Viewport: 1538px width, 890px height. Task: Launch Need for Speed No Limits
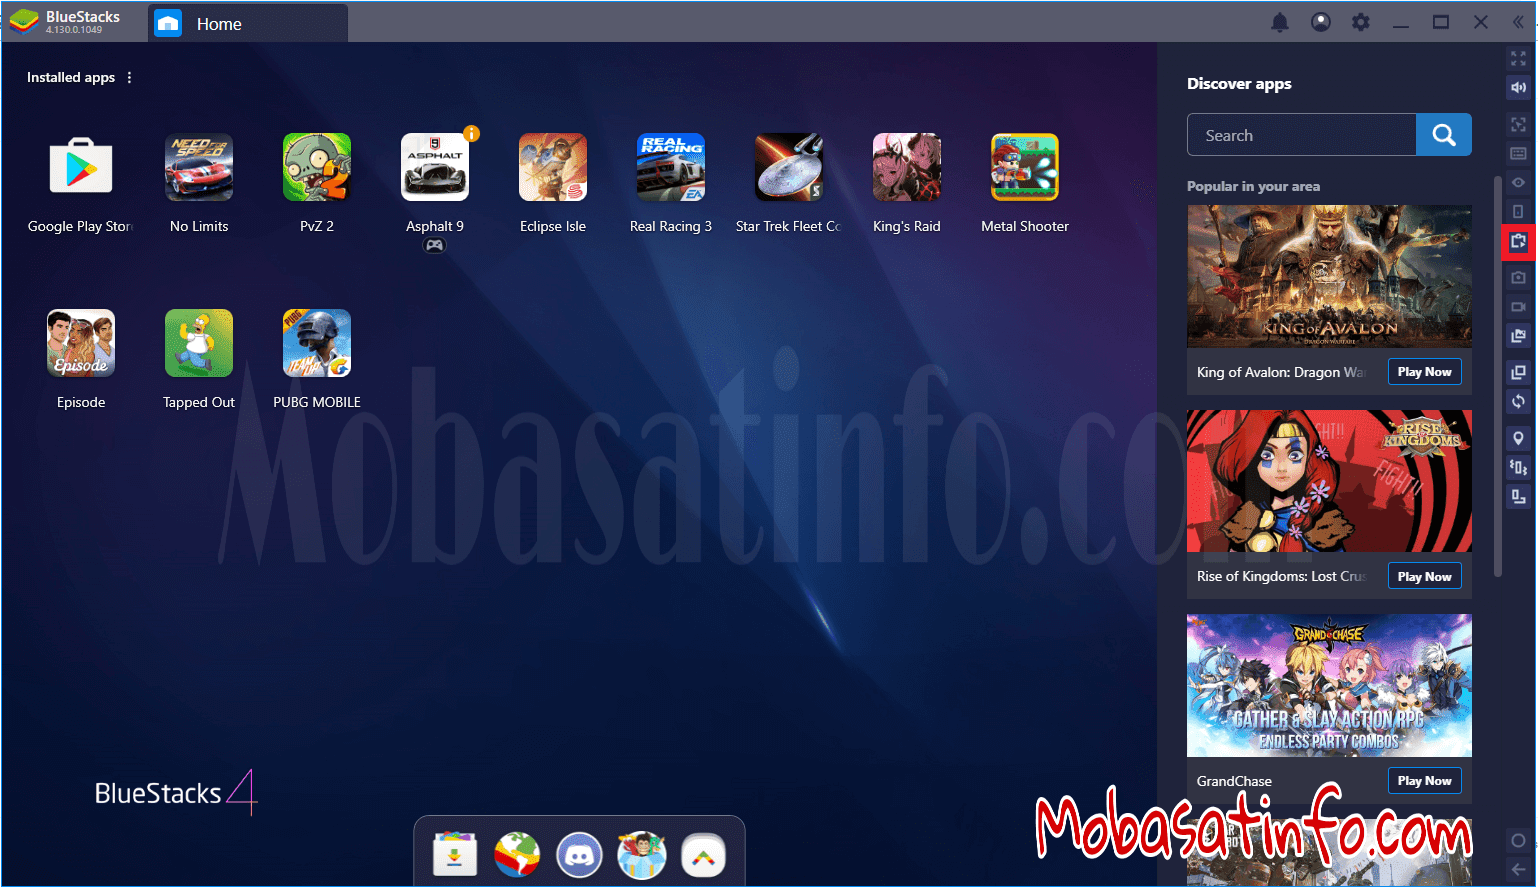point(199,167)
